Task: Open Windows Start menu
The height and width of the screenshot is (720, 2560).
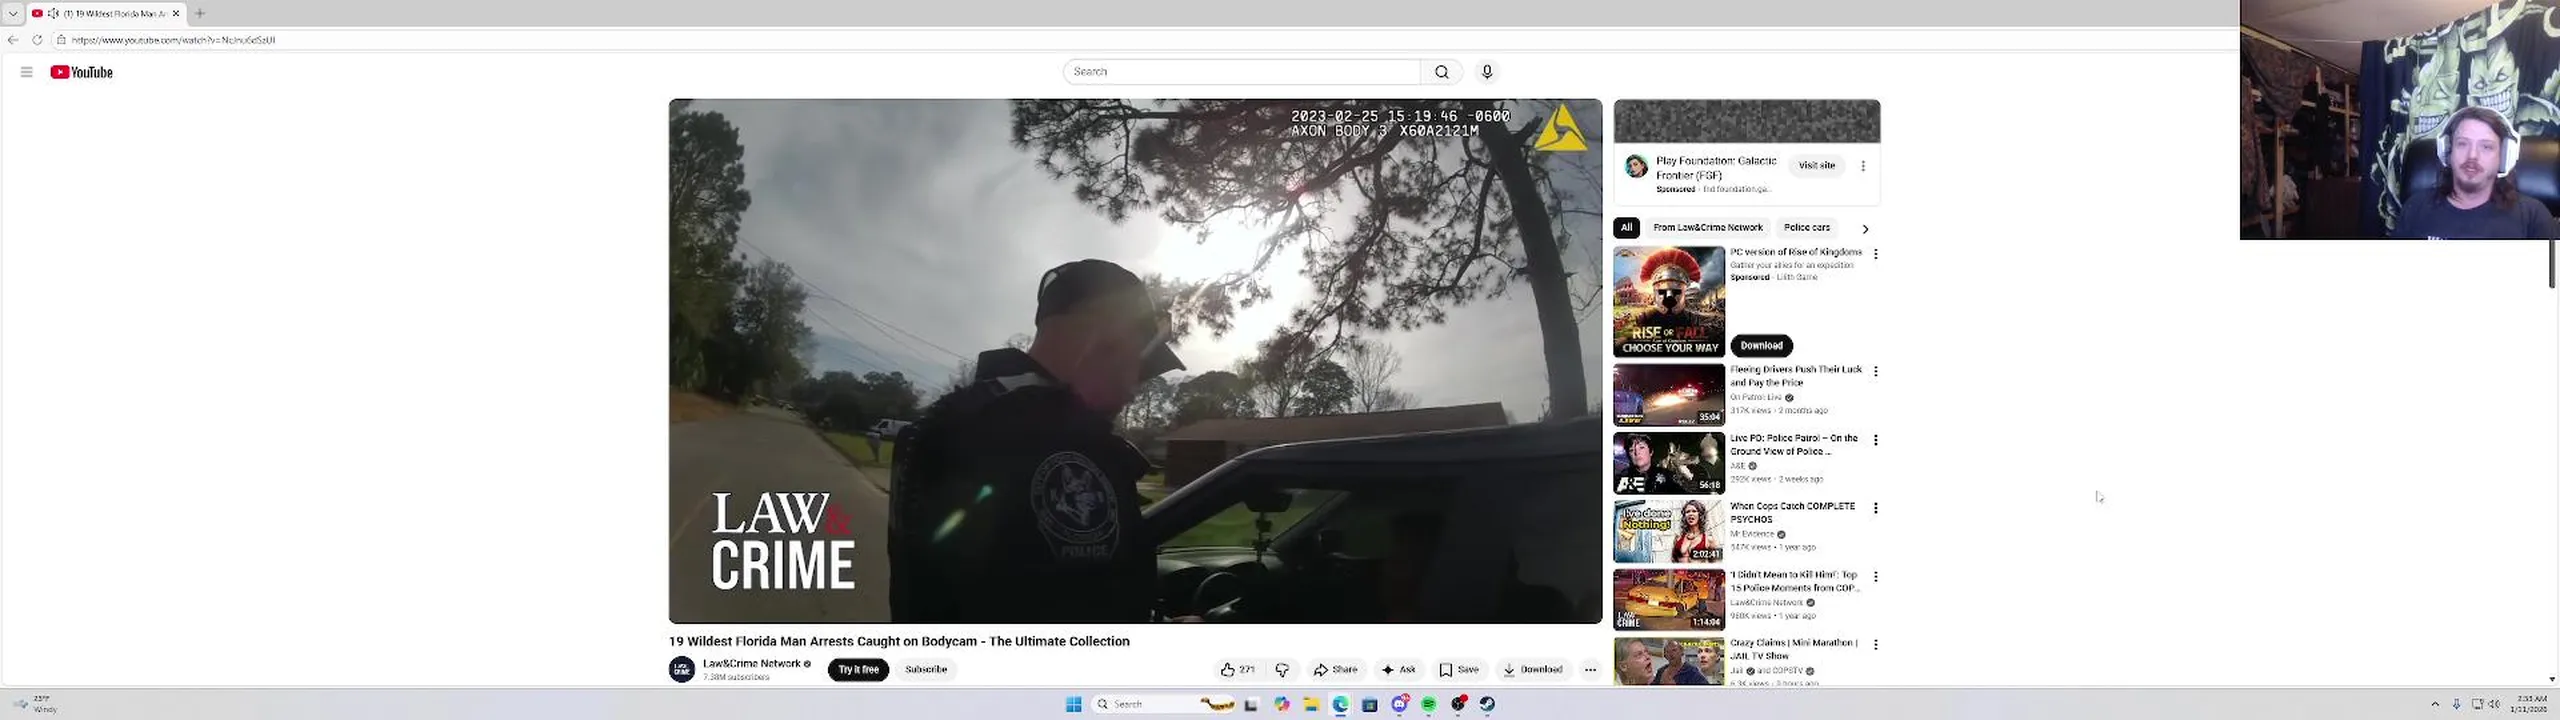Action: (x=1073, y=704)
